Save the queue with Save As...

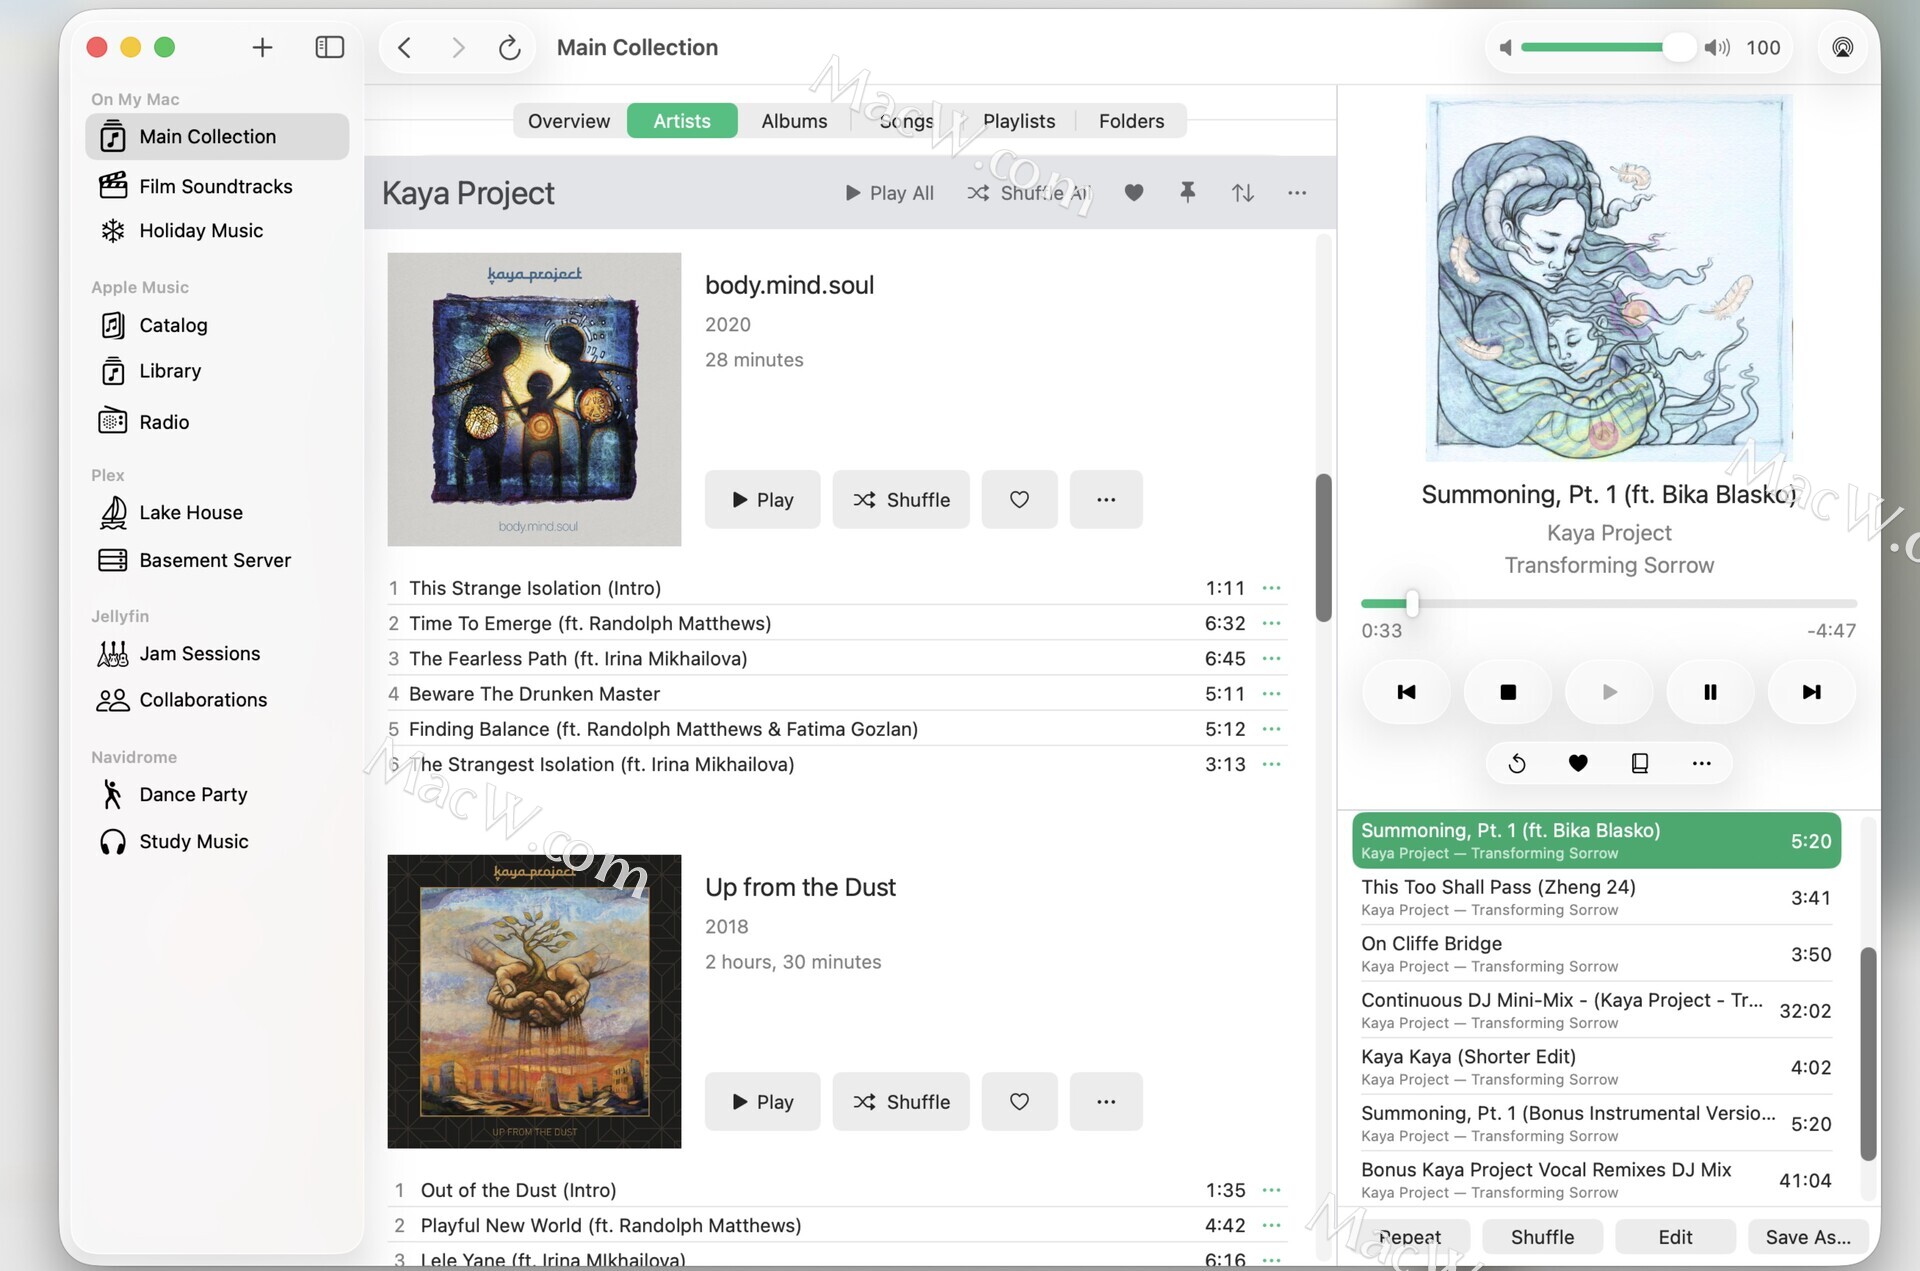click(x=1808, y=1237)
